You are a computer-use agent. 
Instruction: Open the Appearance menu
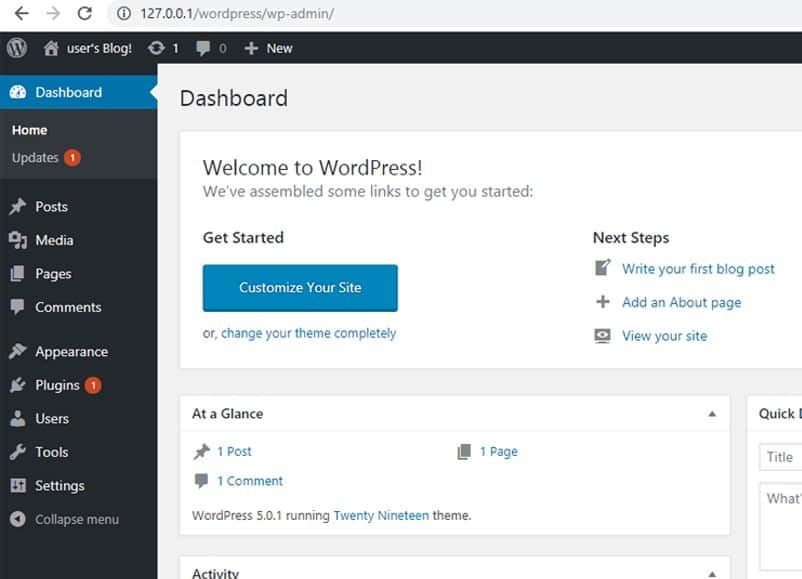tap(72, 352)
